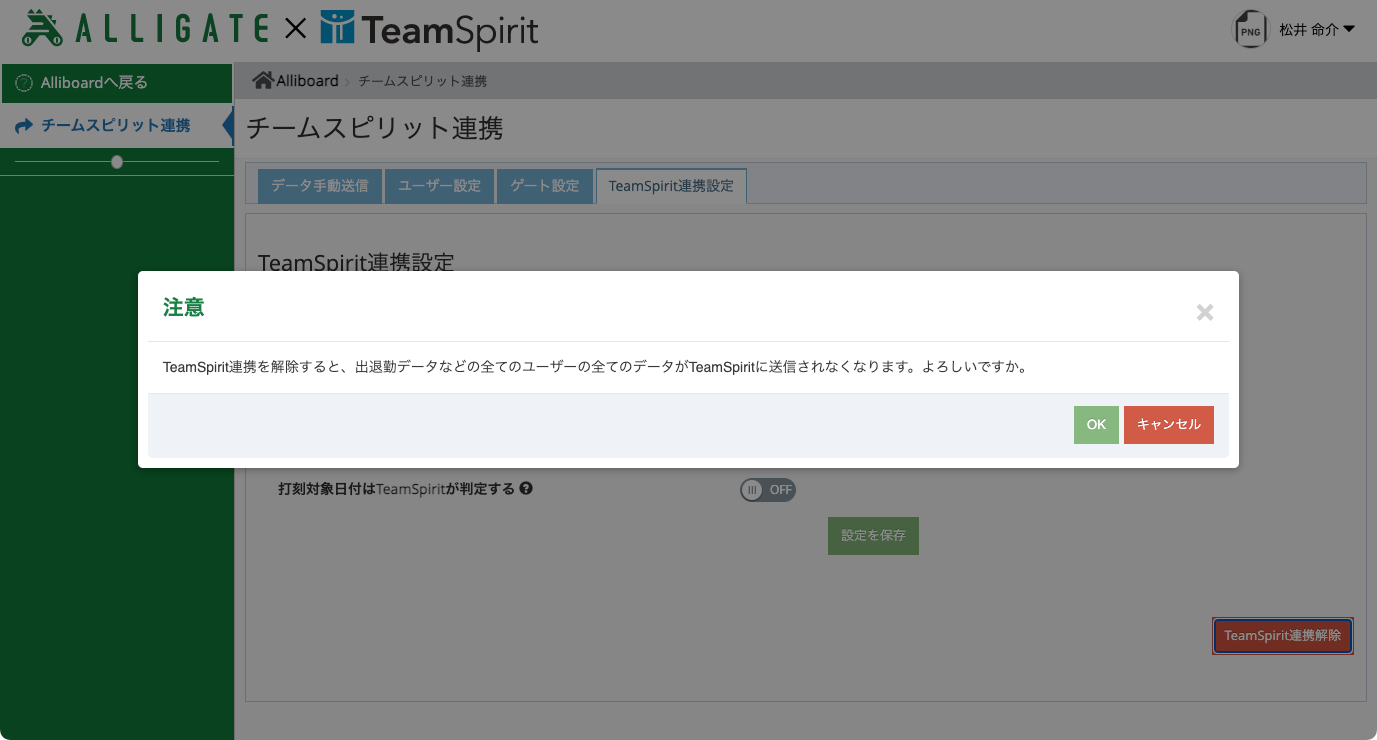1377x740 pixels.
Task: Click the PNG user avatar thumbnail
Action: pyautogui.click(x=1250, y=30)
